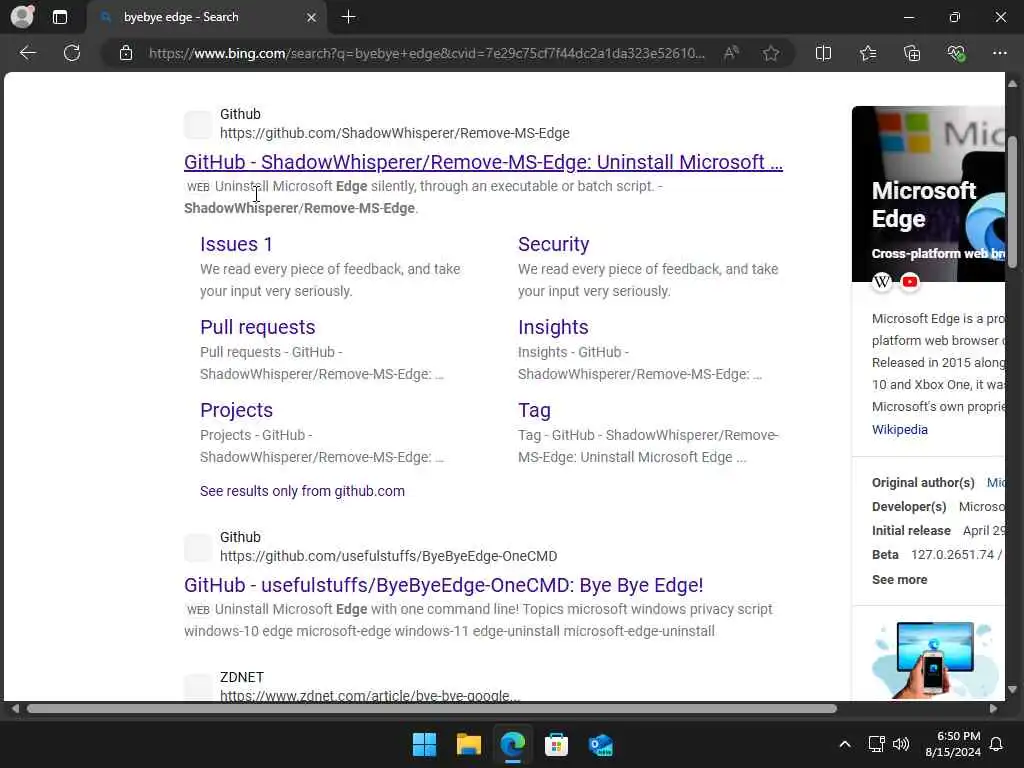This screenshot has width=1024, height=768.
Task: Open the Pull requests sublink
Action: (257, 327)
